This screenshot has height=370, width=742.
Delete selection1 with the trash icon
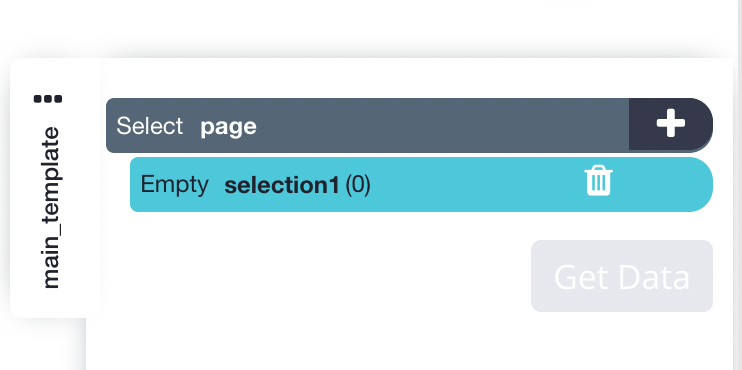(599, 180)
